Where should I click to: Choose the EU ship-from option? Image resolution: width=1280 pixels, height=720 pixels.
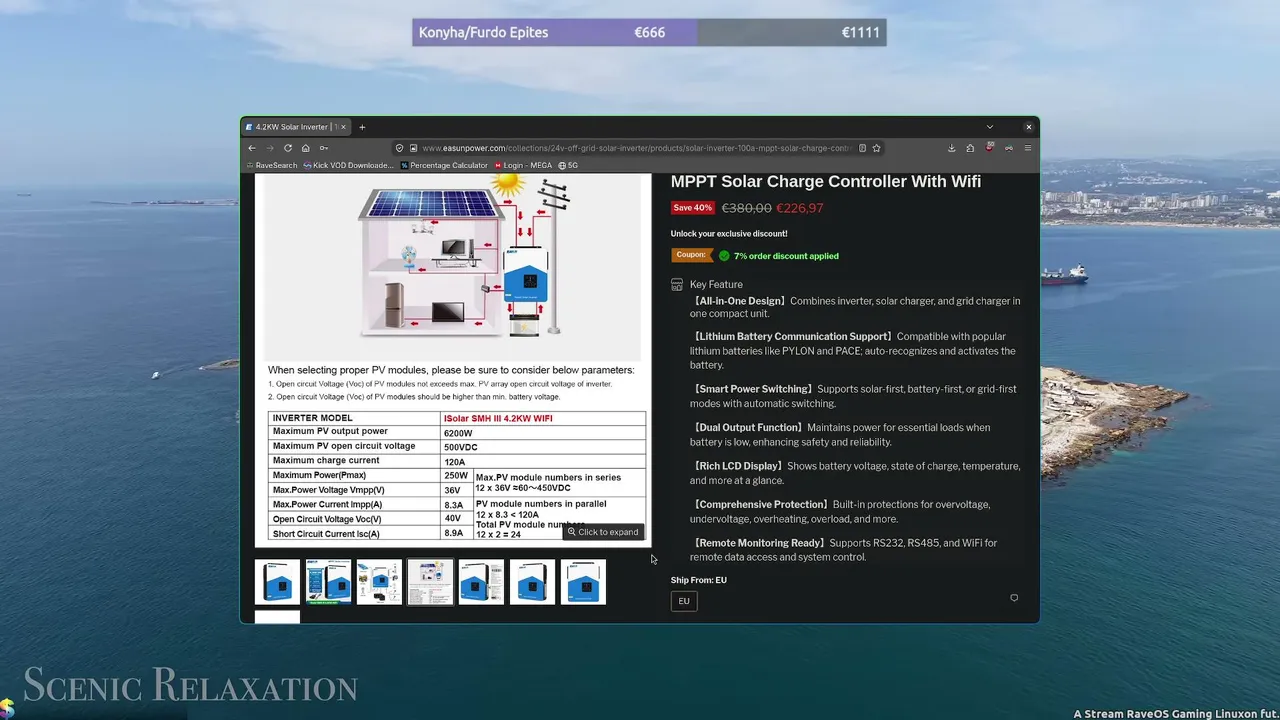click(x=684, y=601)
